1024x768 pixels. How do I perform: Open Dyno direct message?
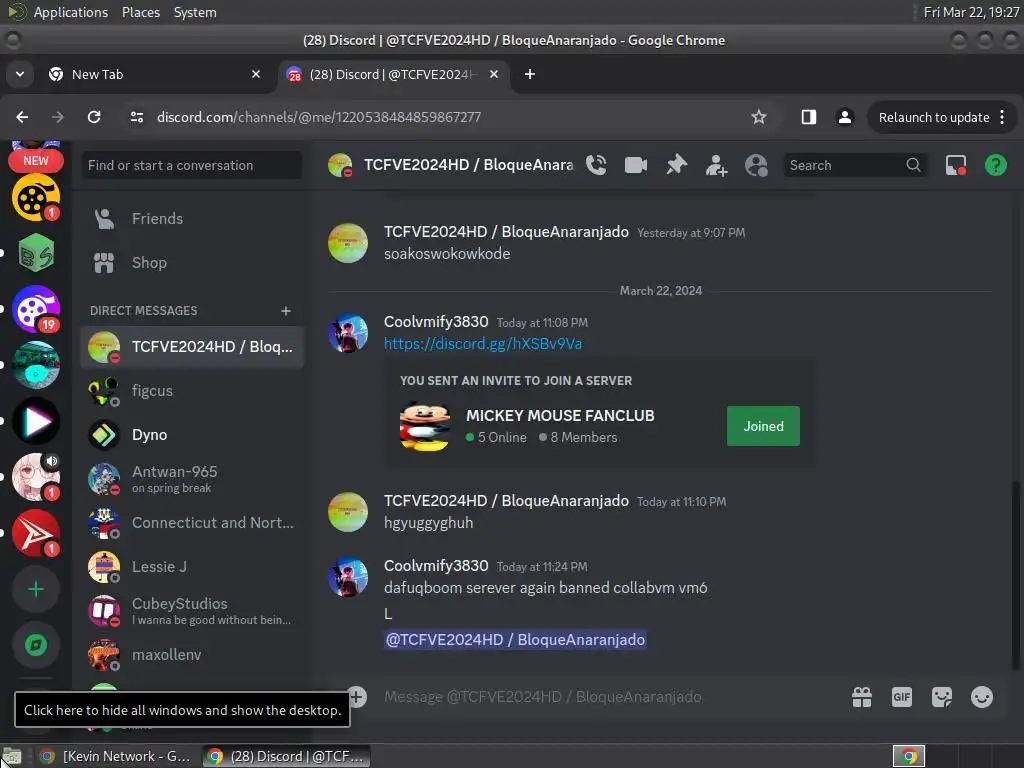pyautogui.click(x=192, y=435)
